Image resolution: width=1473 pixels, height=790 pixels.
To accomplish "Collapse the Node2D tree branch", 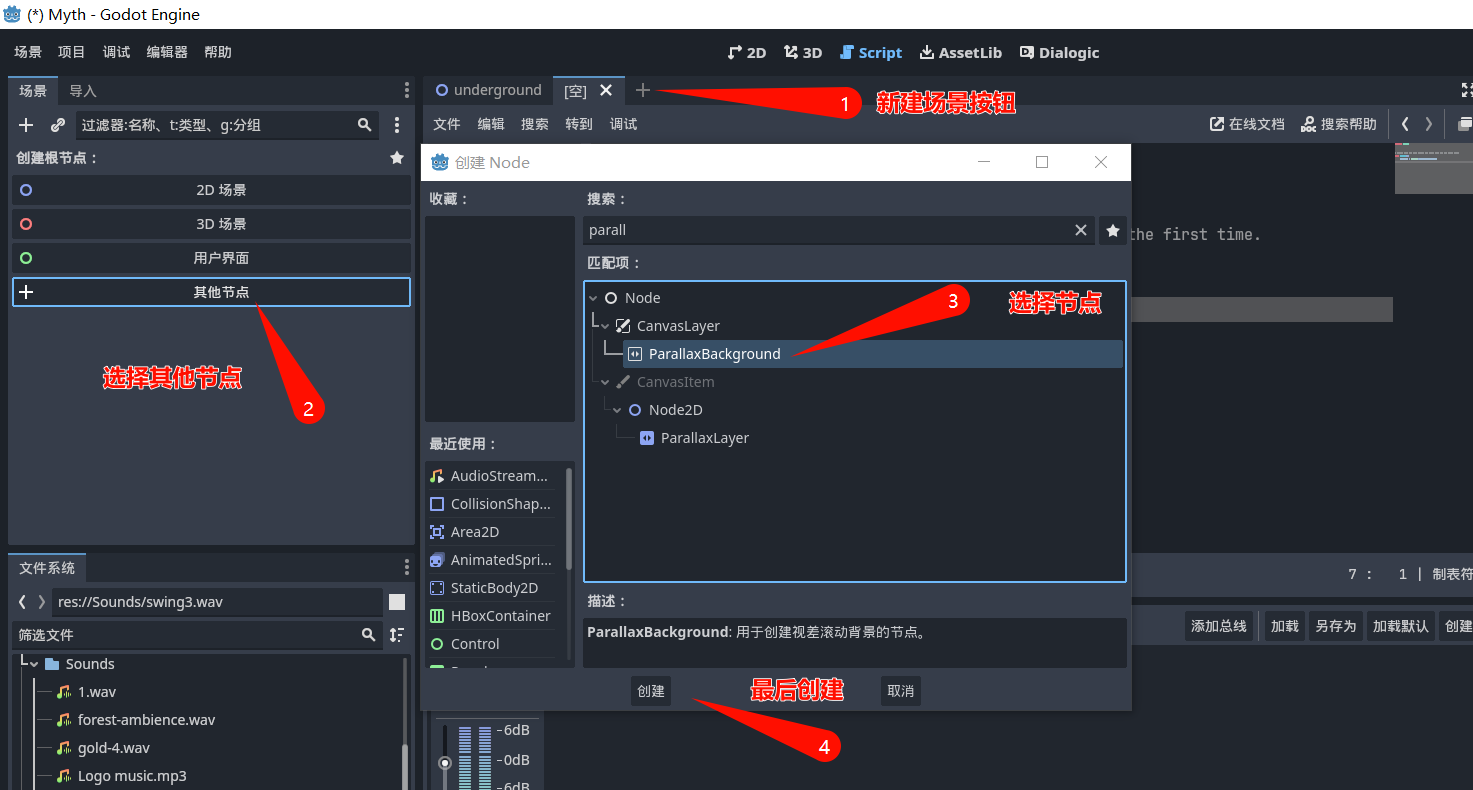I will click(617, 410).
